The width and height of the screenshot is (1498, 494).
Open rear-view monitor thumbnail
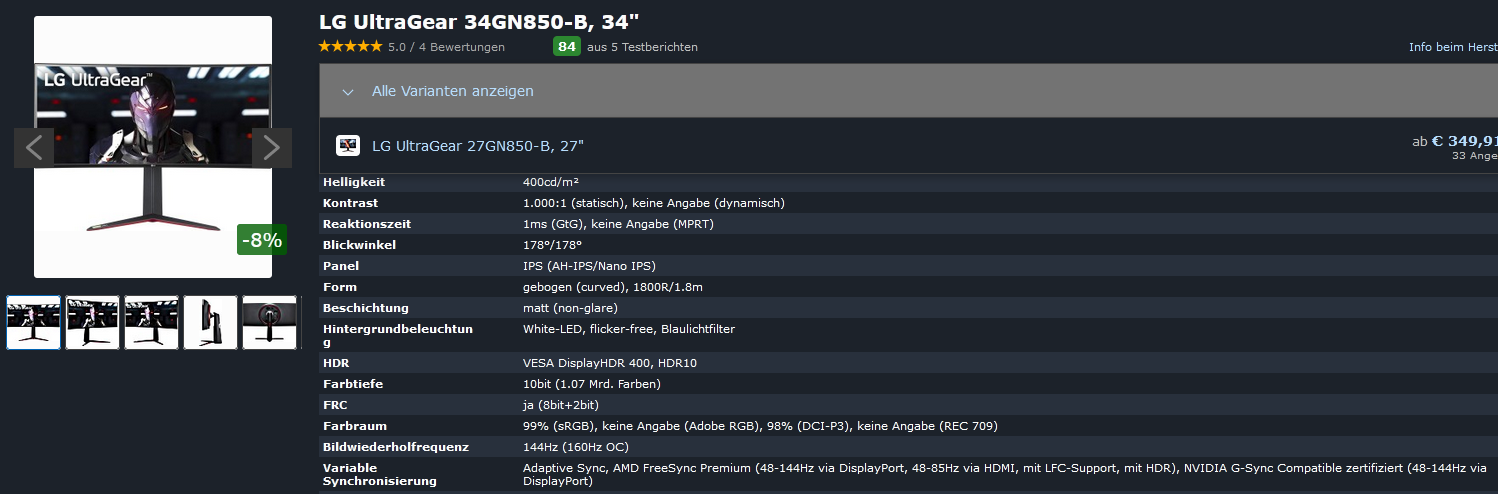point(270,322)
